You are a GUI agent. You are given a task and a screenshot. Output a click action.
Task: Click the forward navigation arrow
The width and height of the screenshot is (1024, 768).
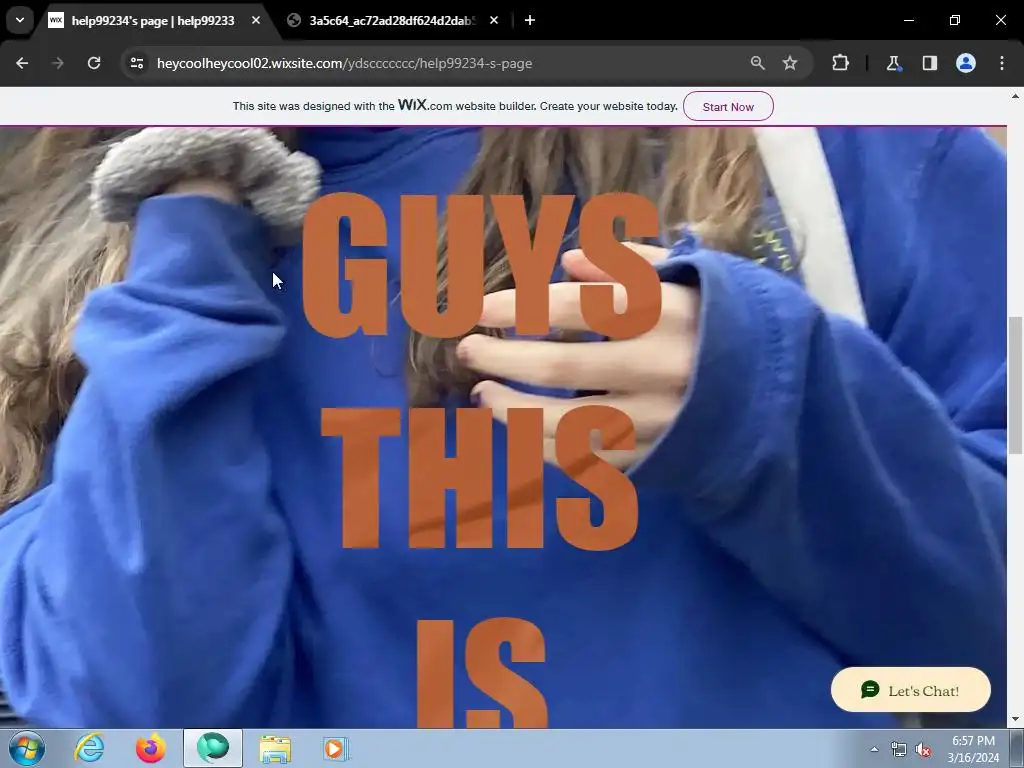58,63
